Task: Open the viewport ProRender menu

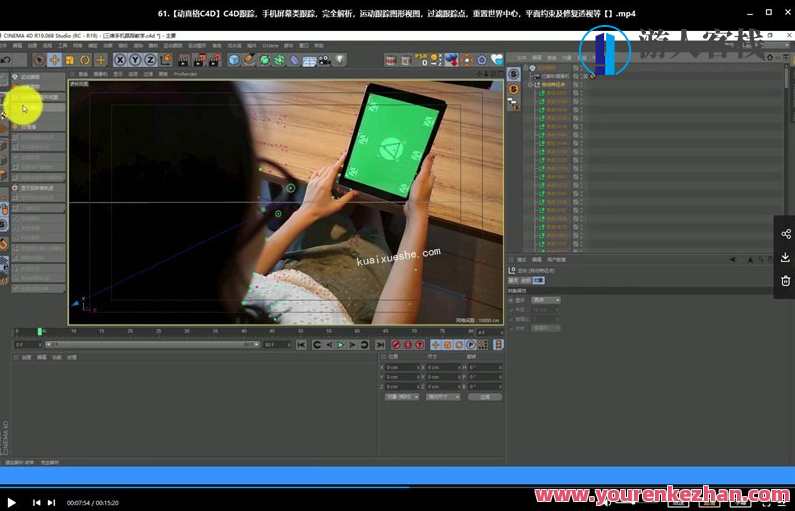Action: click(x=185, y=74)
